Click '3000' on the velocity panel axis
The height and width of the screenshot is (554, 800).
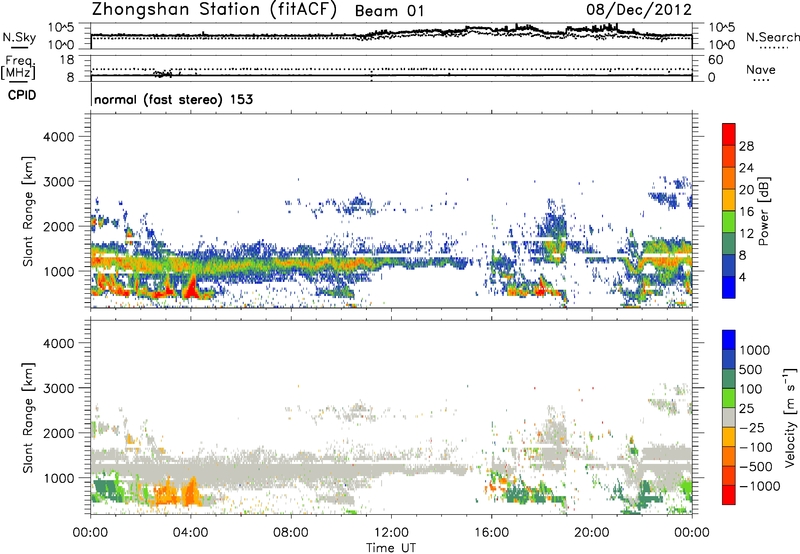click(58, 388)
